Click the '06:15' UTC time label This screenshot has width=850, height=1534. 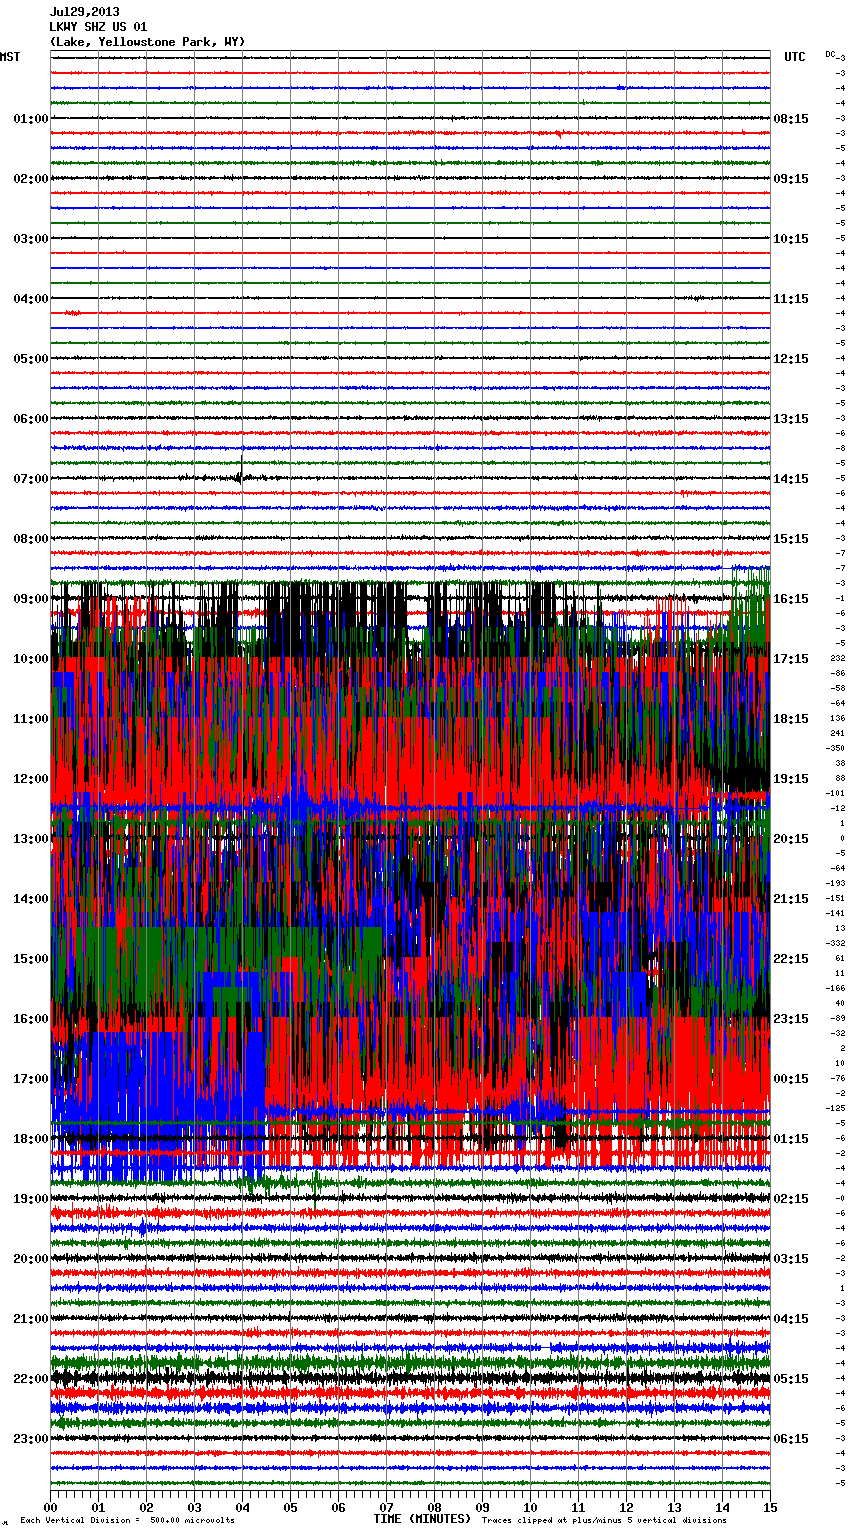(x=791, y=1439)
